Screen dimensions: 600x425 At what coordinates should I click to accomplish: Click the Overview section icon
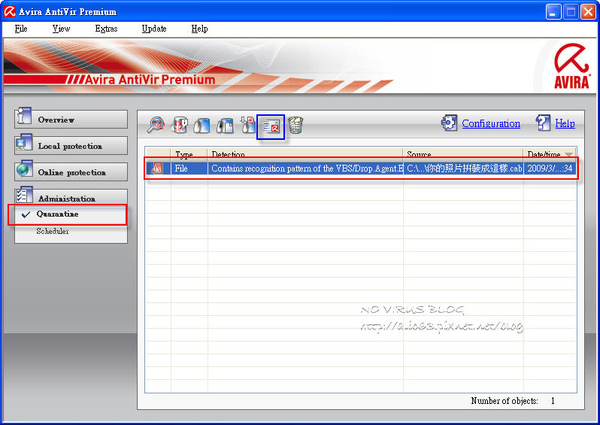pyautogui.click(x=24, y=116)
